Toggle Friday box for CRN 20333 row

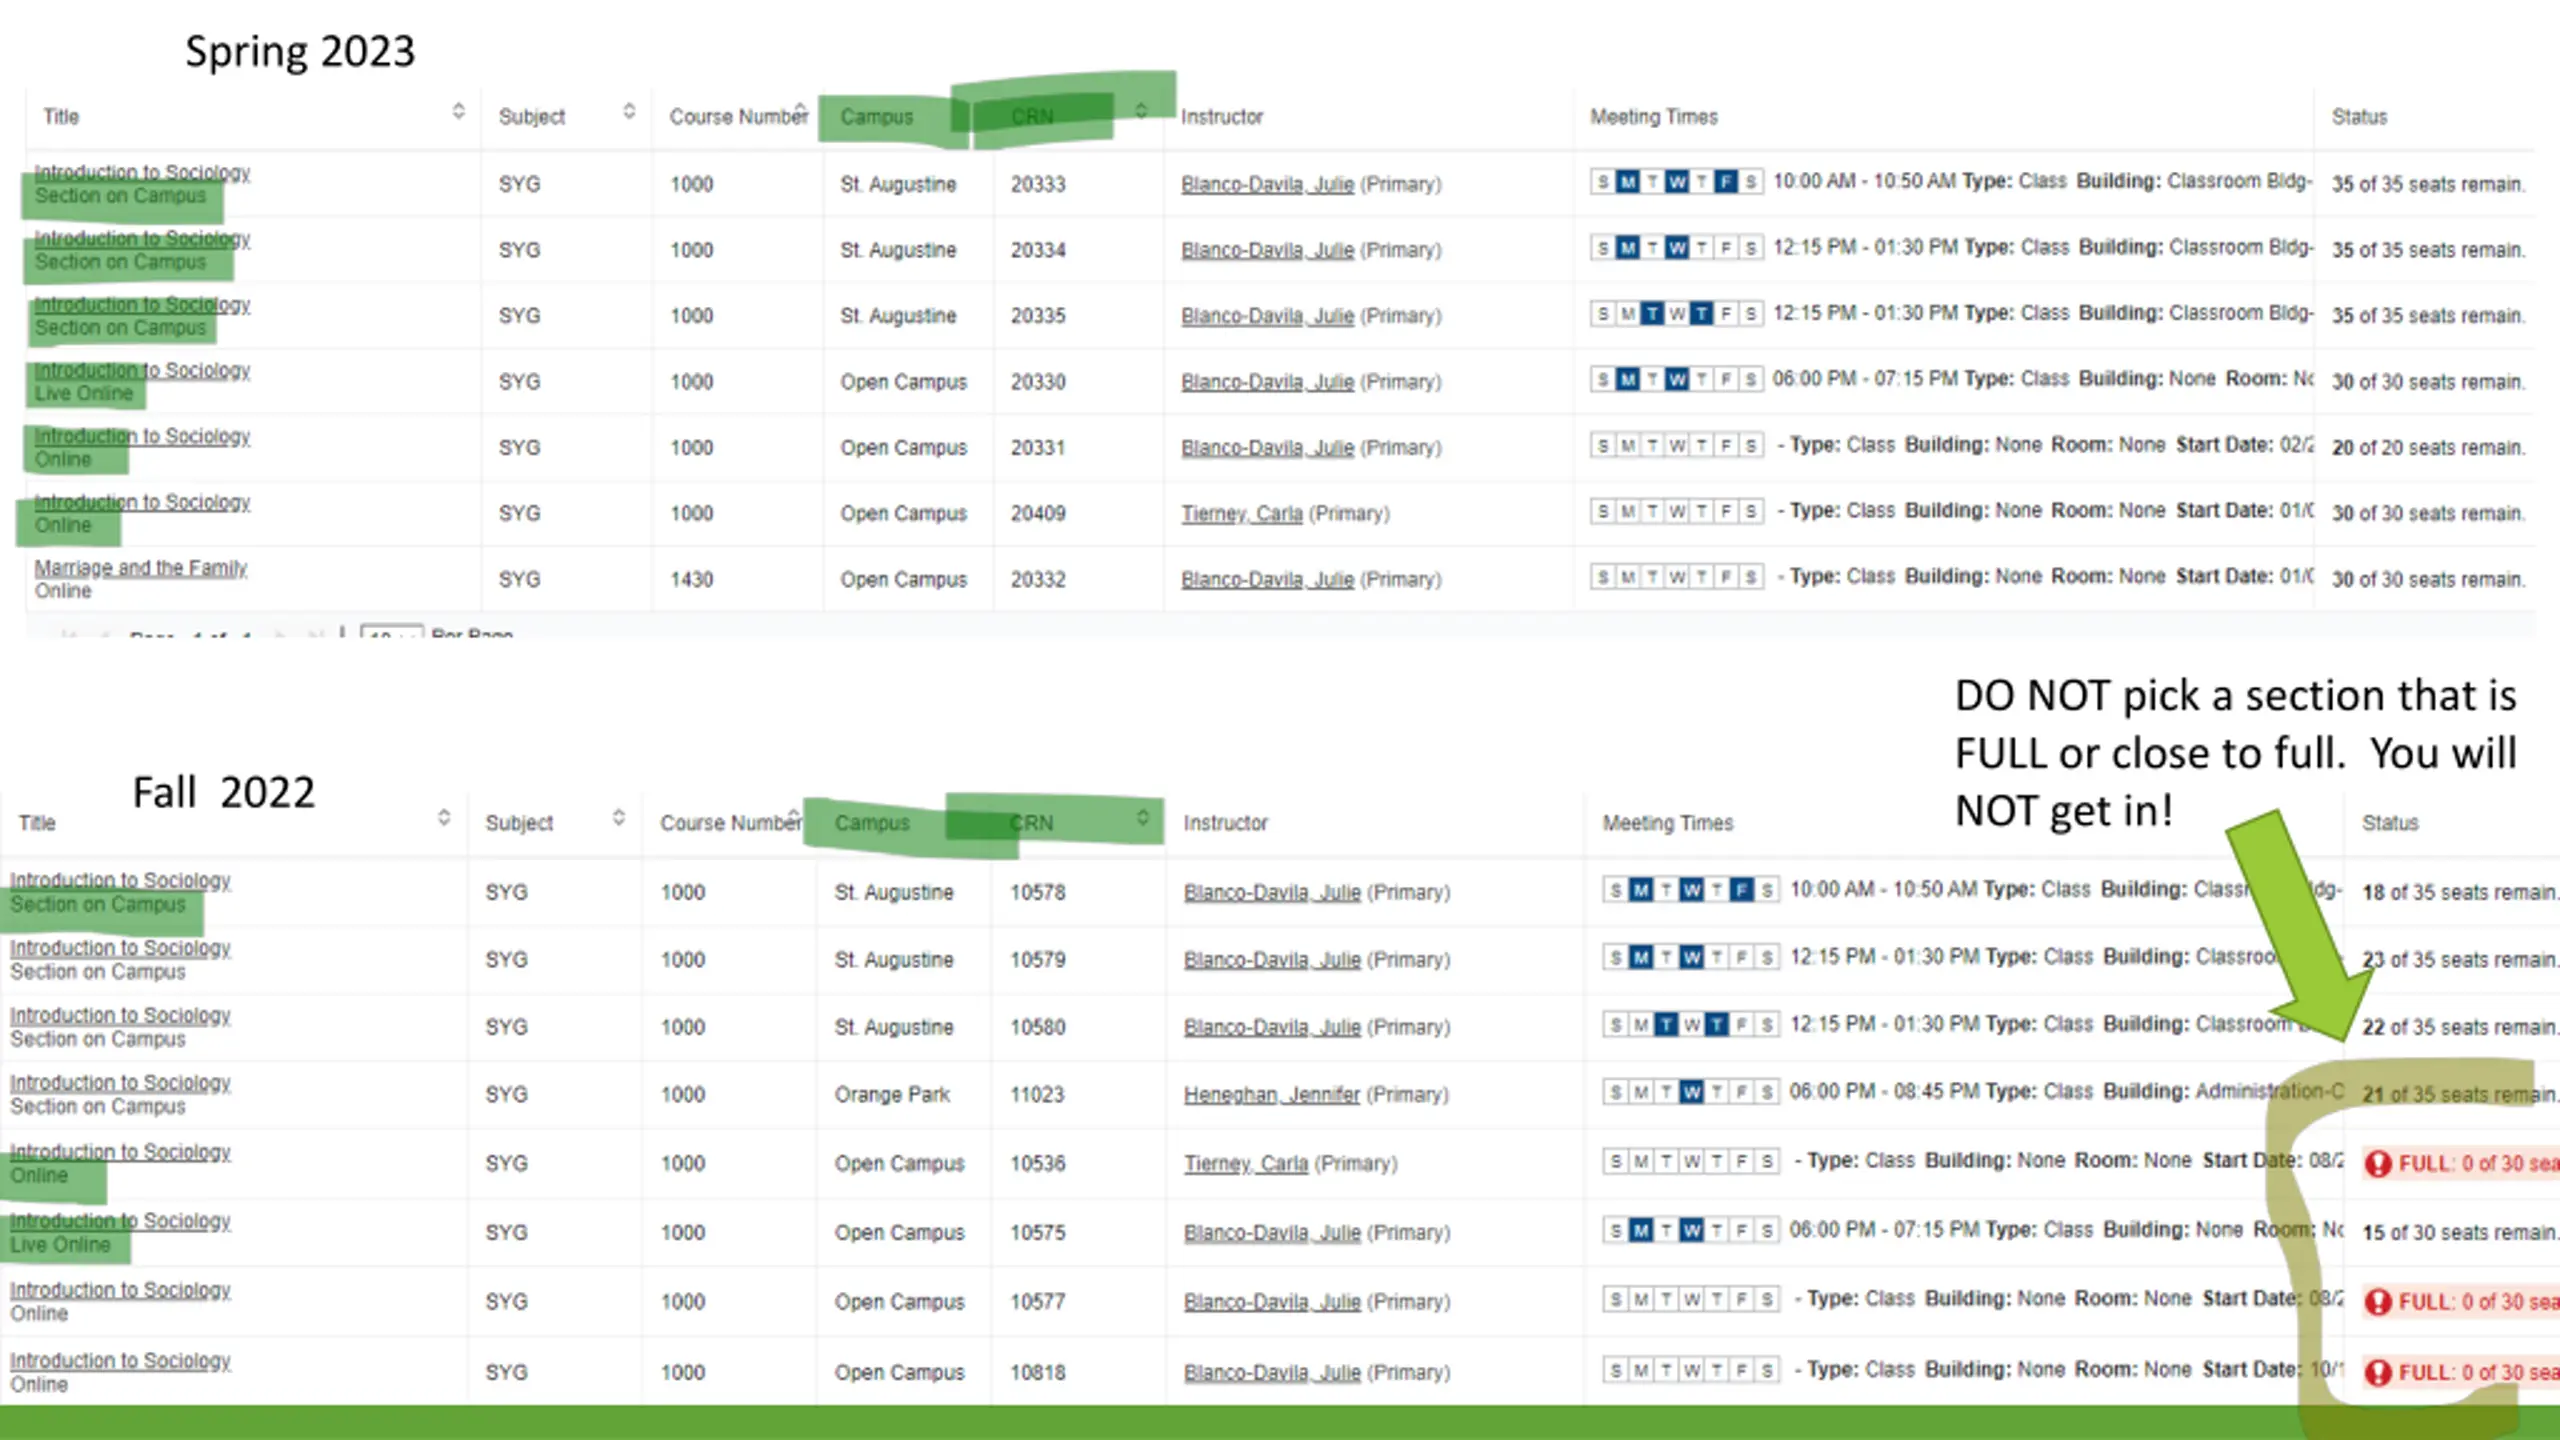1726,181
